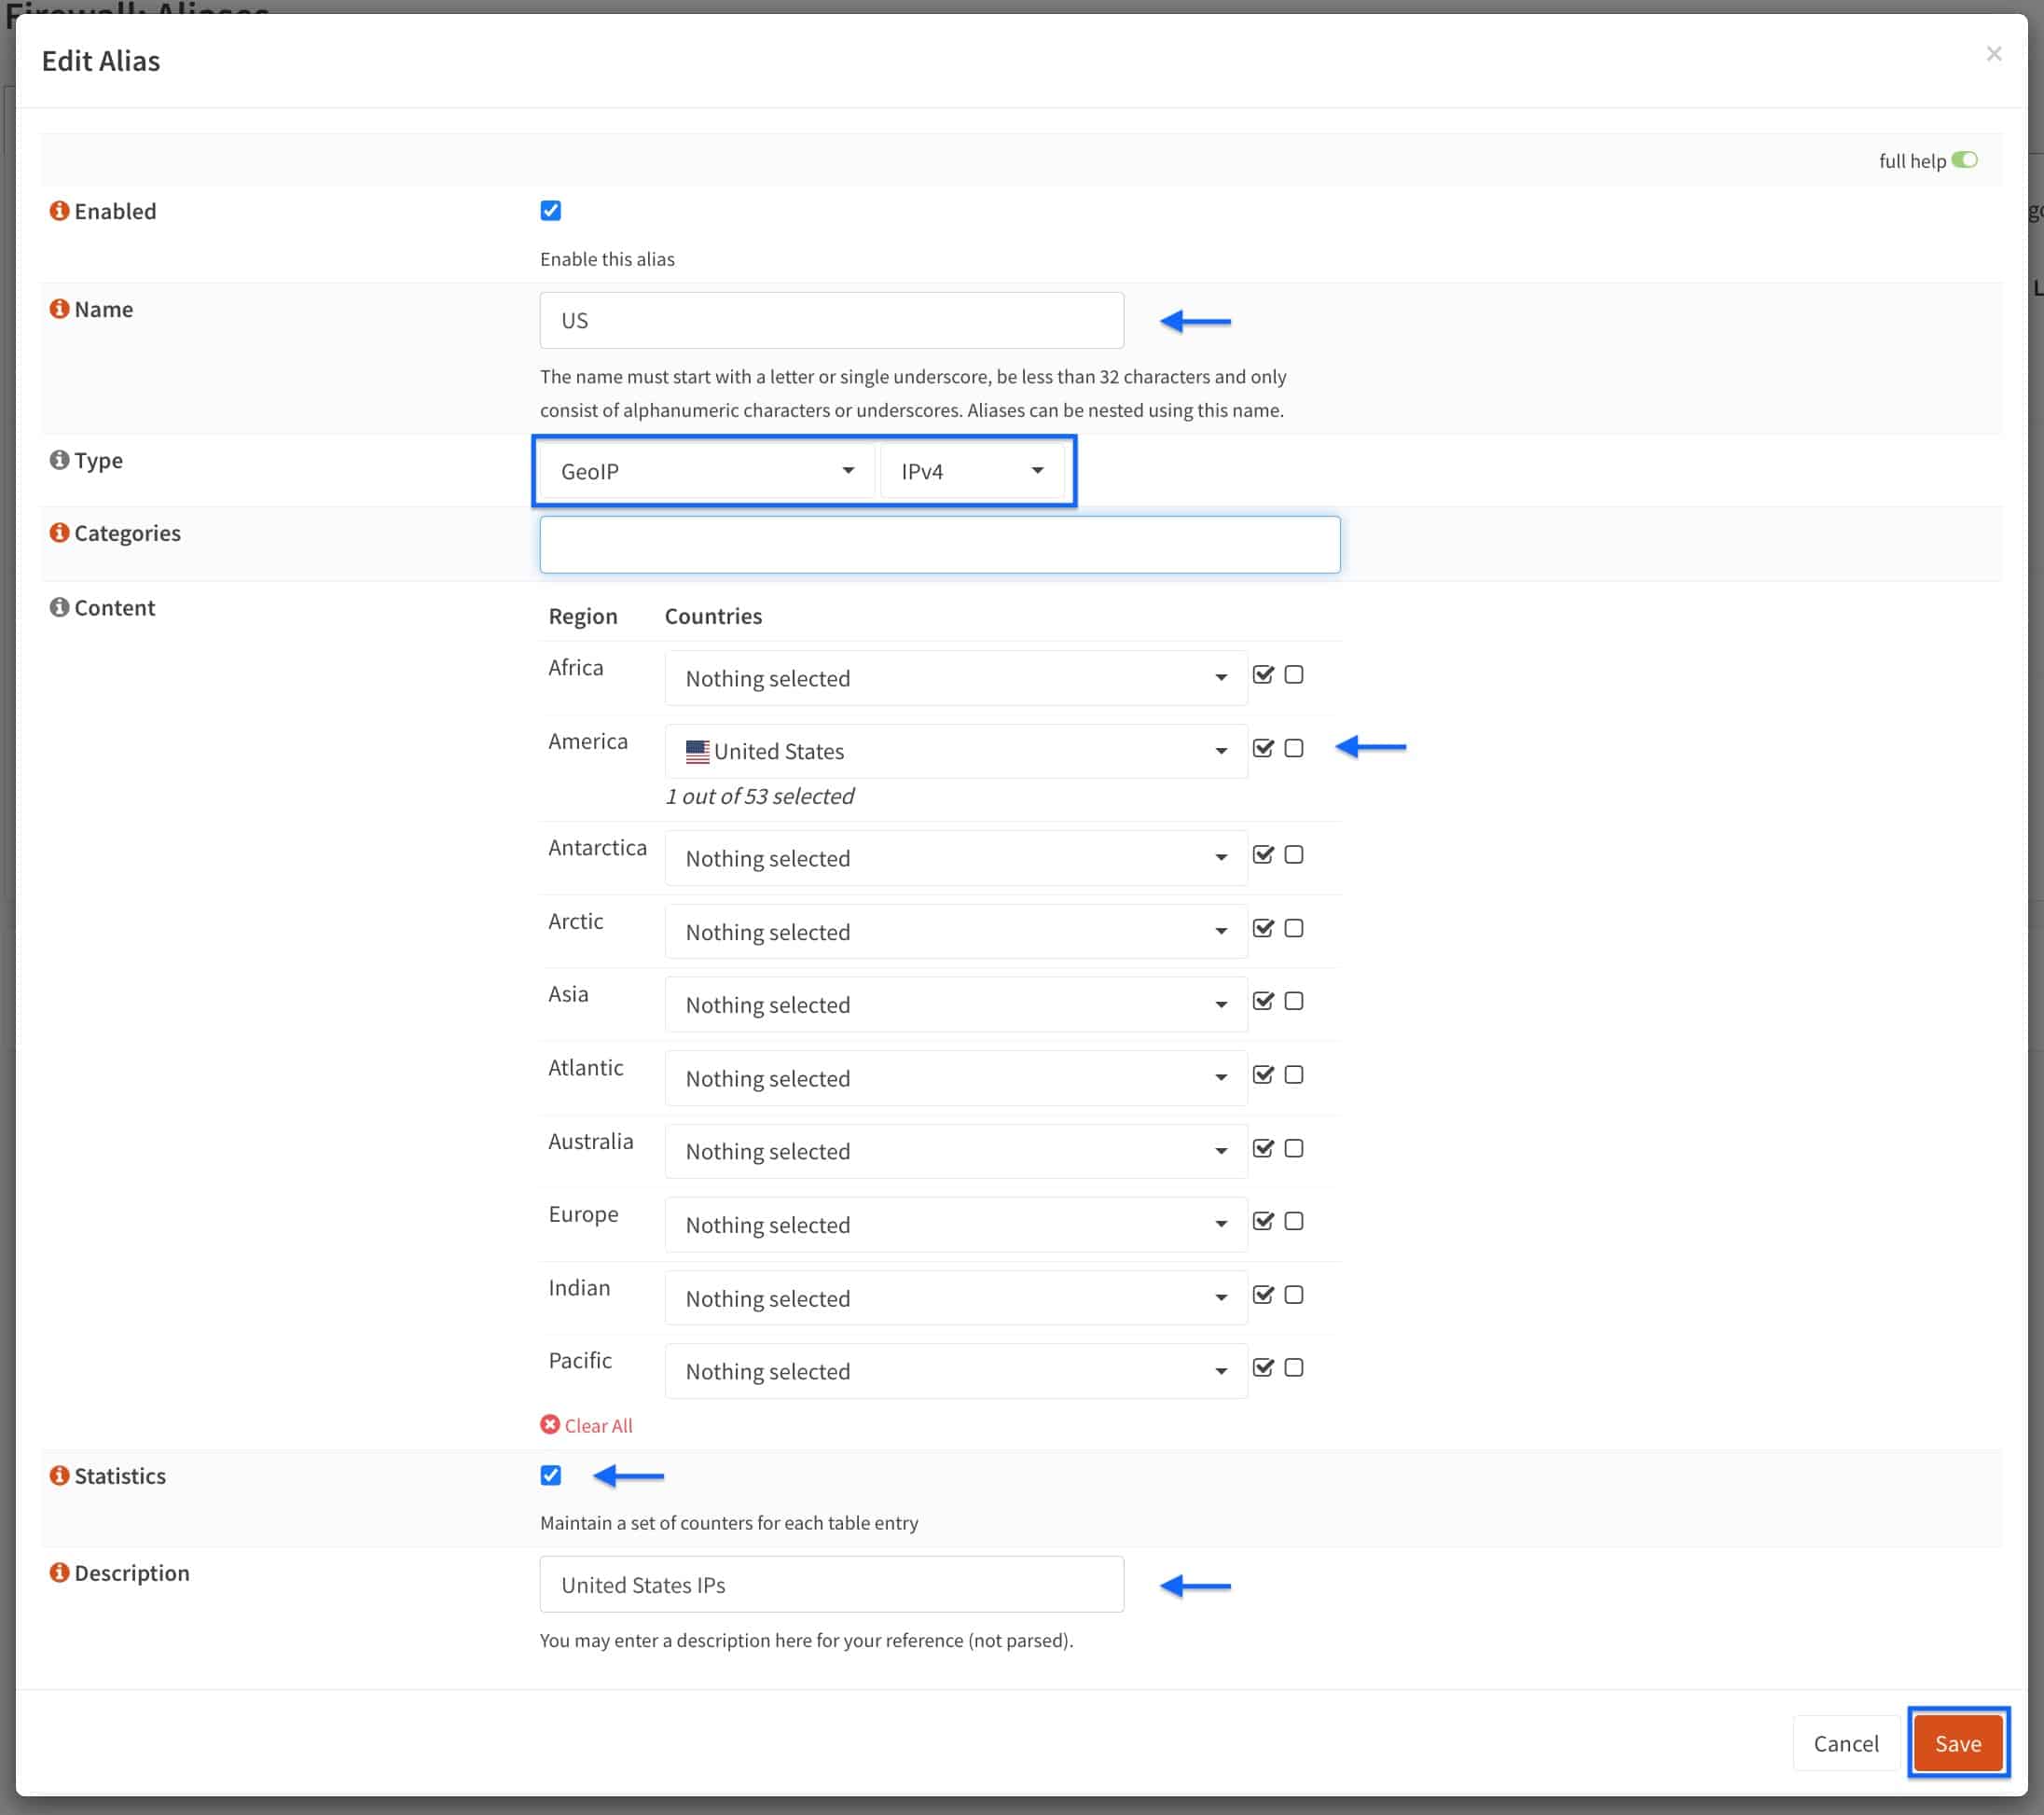This screenshot has width=2044, height=1815.
Task: Open the IPv4 protocol dropdown
Action: [x=973, y=471]
